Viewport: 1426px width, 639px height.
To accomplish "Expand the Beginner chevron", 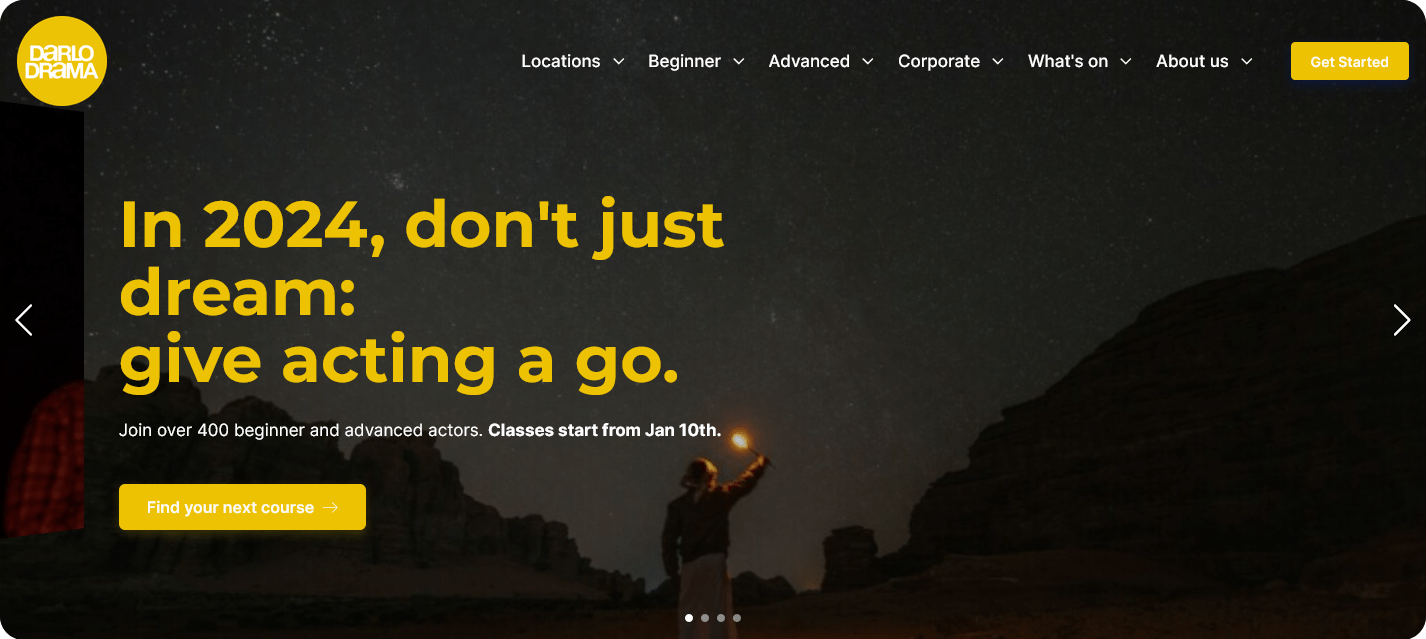I will click(739, 61).
